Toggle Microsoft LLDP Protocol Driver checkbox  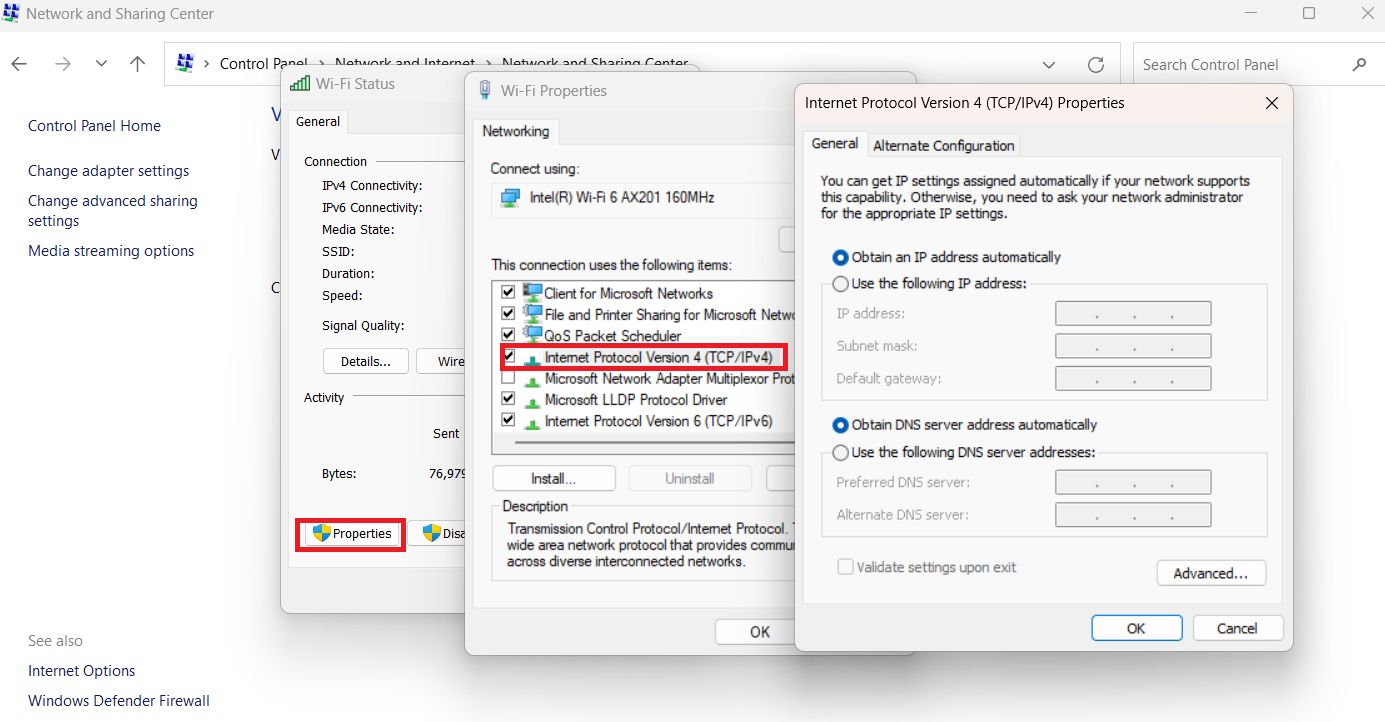(x=508, y=399)
